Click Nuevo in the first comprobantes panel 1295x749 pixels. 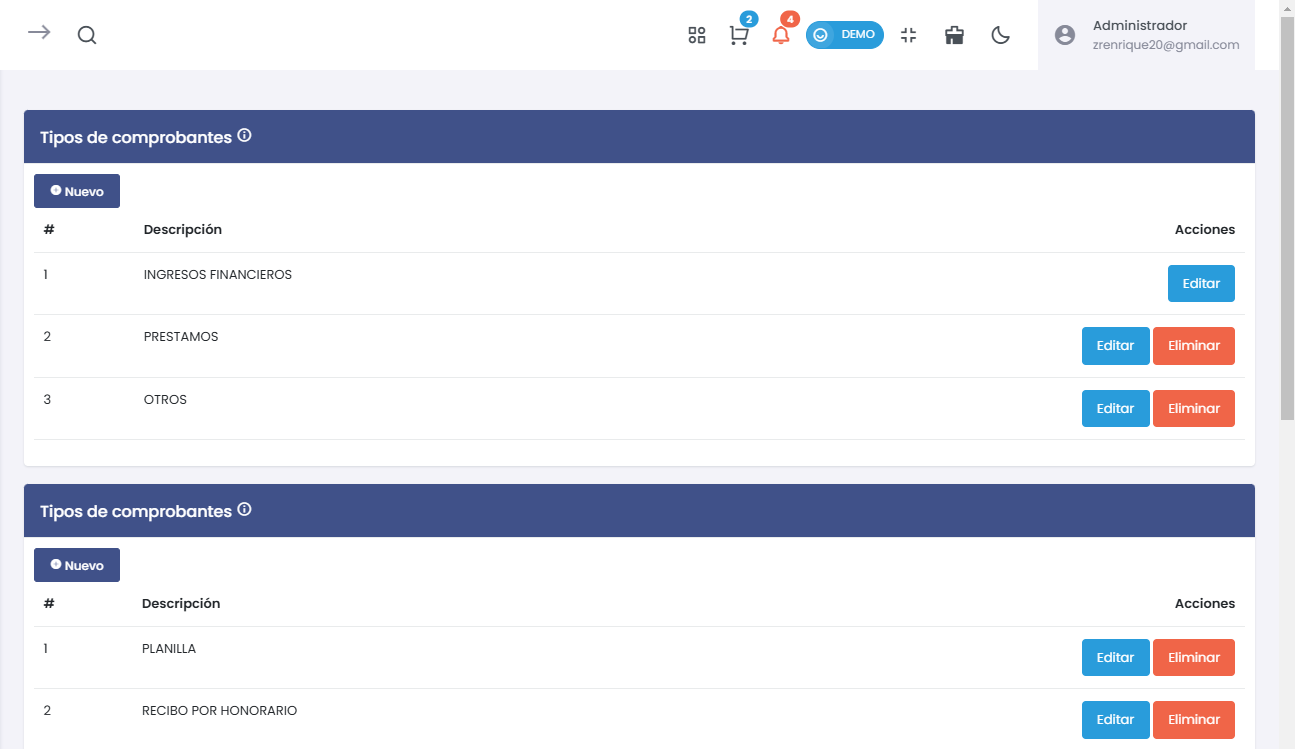pyautogui.click(x=77, y=191)
